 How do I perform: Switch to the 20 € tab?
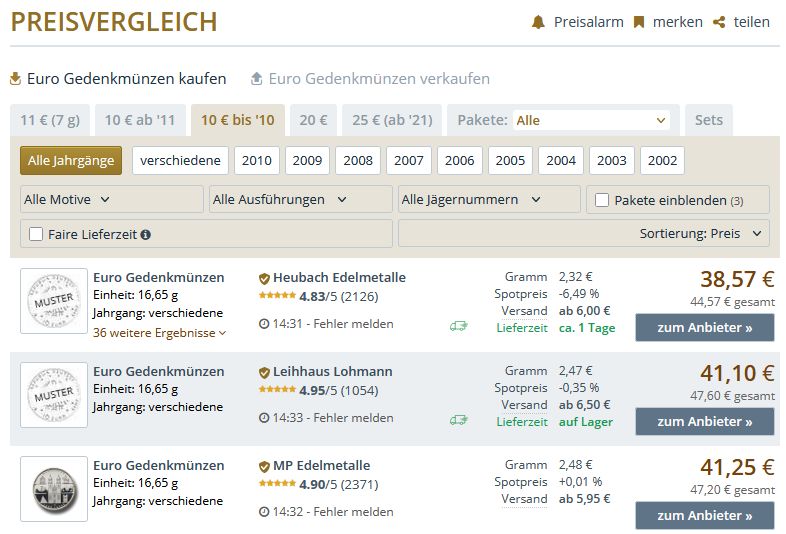coord(313,120)
